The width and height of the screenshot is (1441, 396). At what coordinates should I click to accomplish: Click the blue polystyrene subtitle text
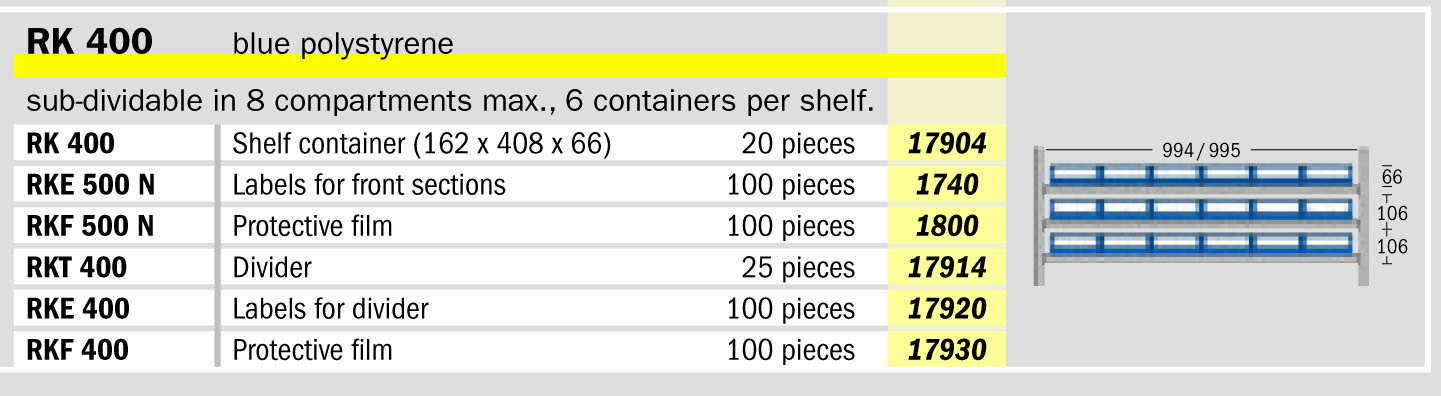coord(343,44)
